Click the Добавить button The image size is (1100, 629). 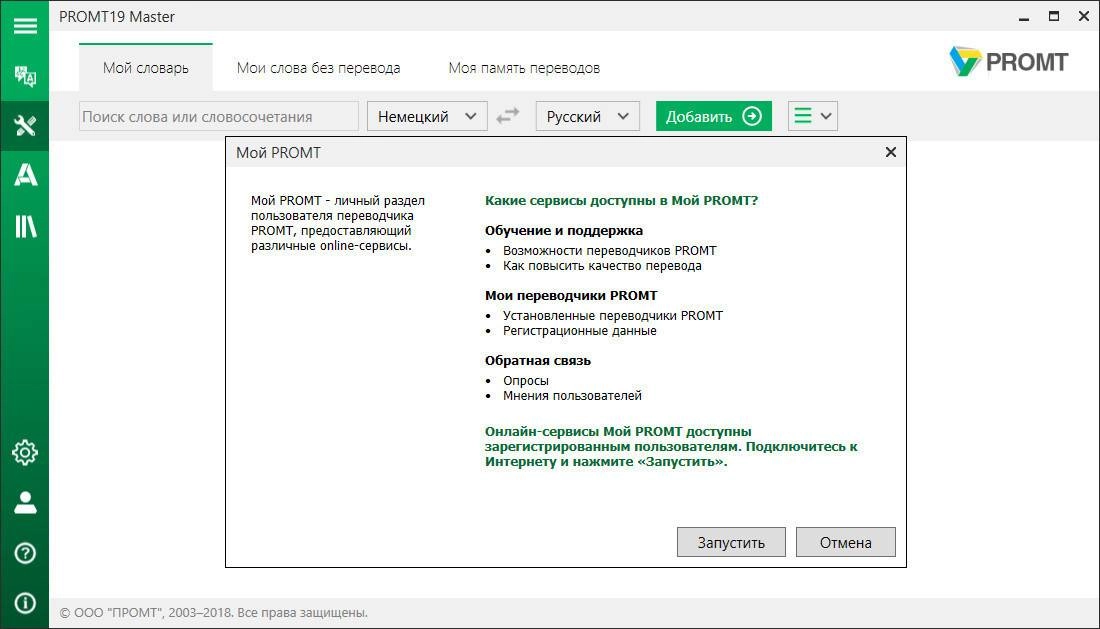pyautogui.click(x=713, y=116)
